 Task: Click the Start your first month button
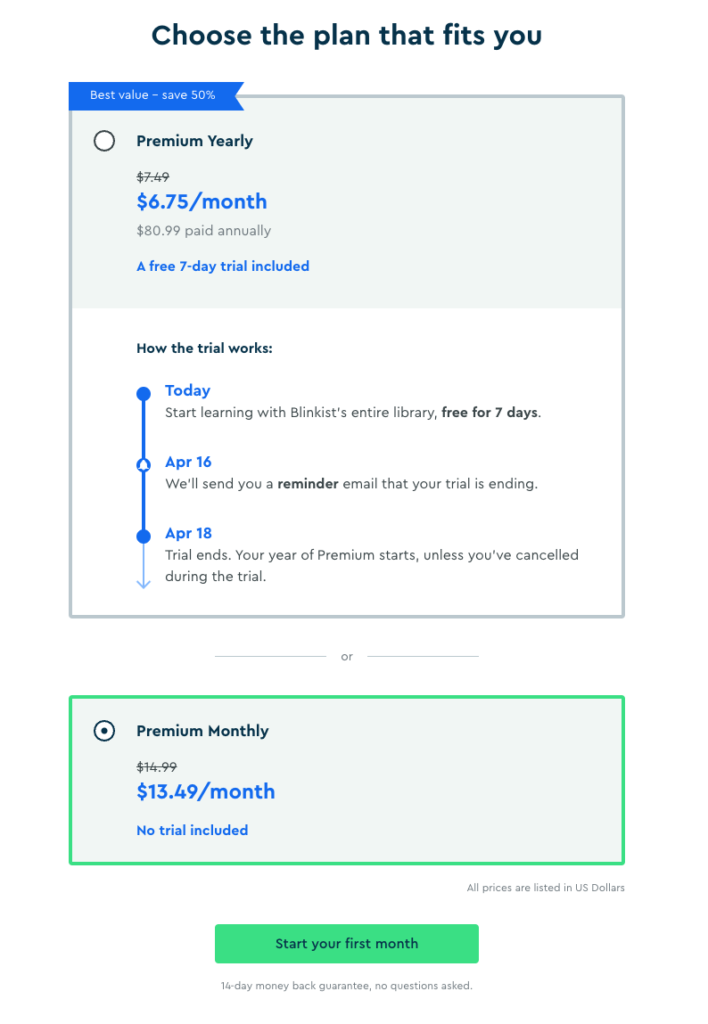tap(346, 943)
